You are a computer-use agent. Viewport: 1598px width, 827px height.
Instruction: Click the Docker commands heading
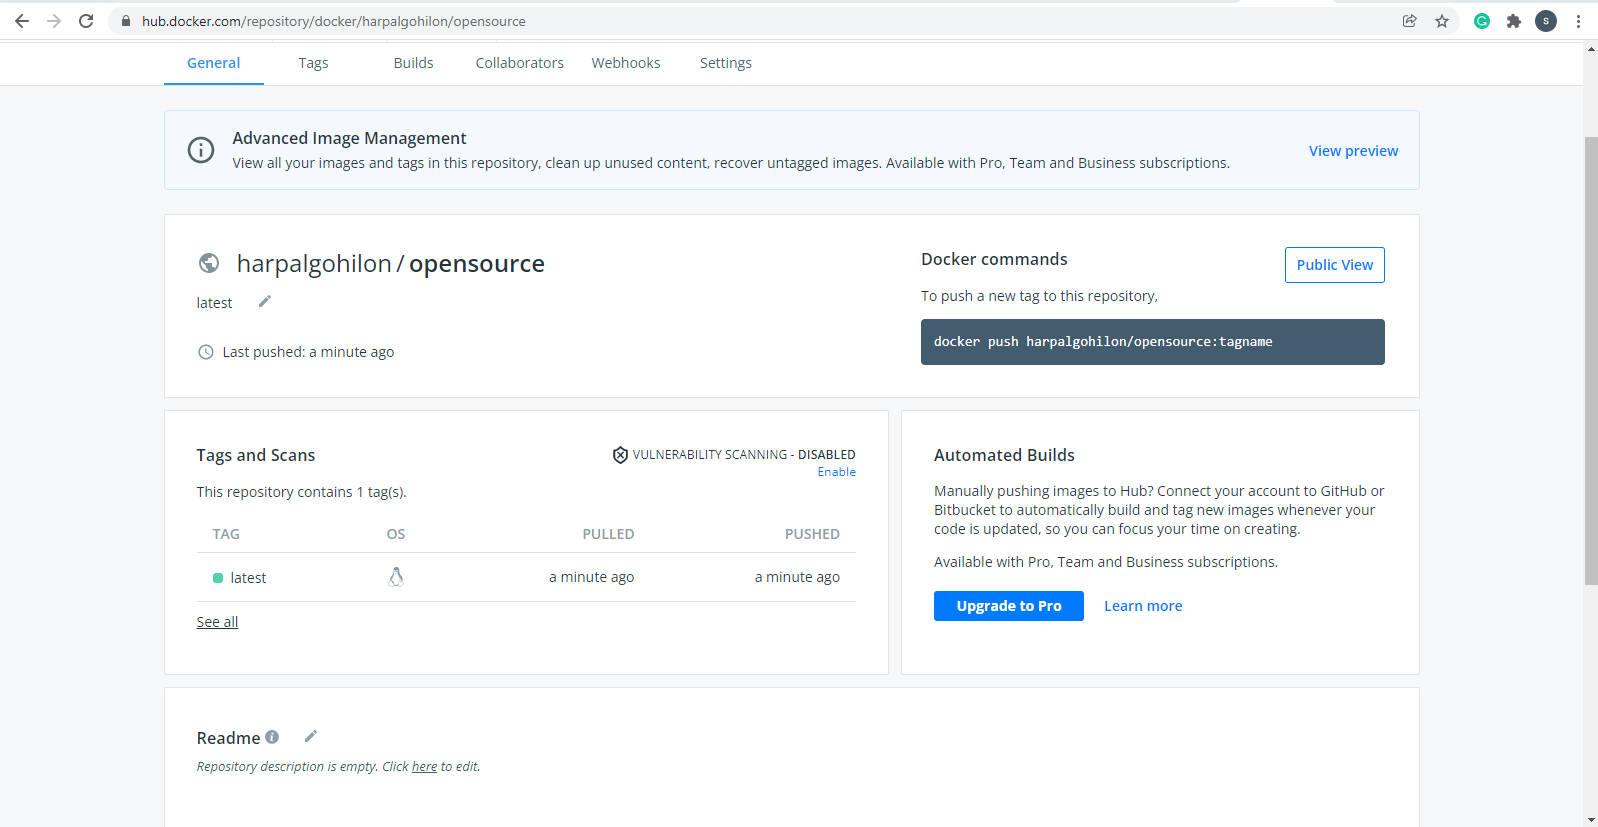994,259
